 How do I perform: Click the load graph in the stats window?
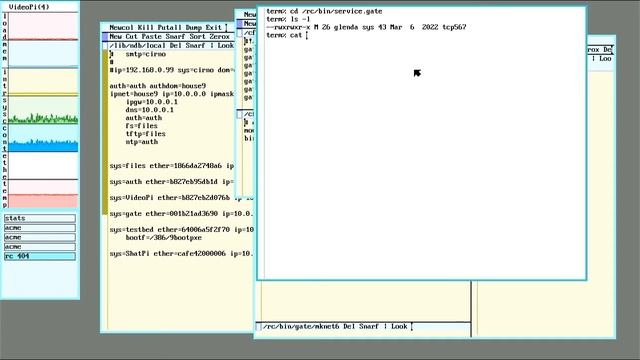point(43,27)
